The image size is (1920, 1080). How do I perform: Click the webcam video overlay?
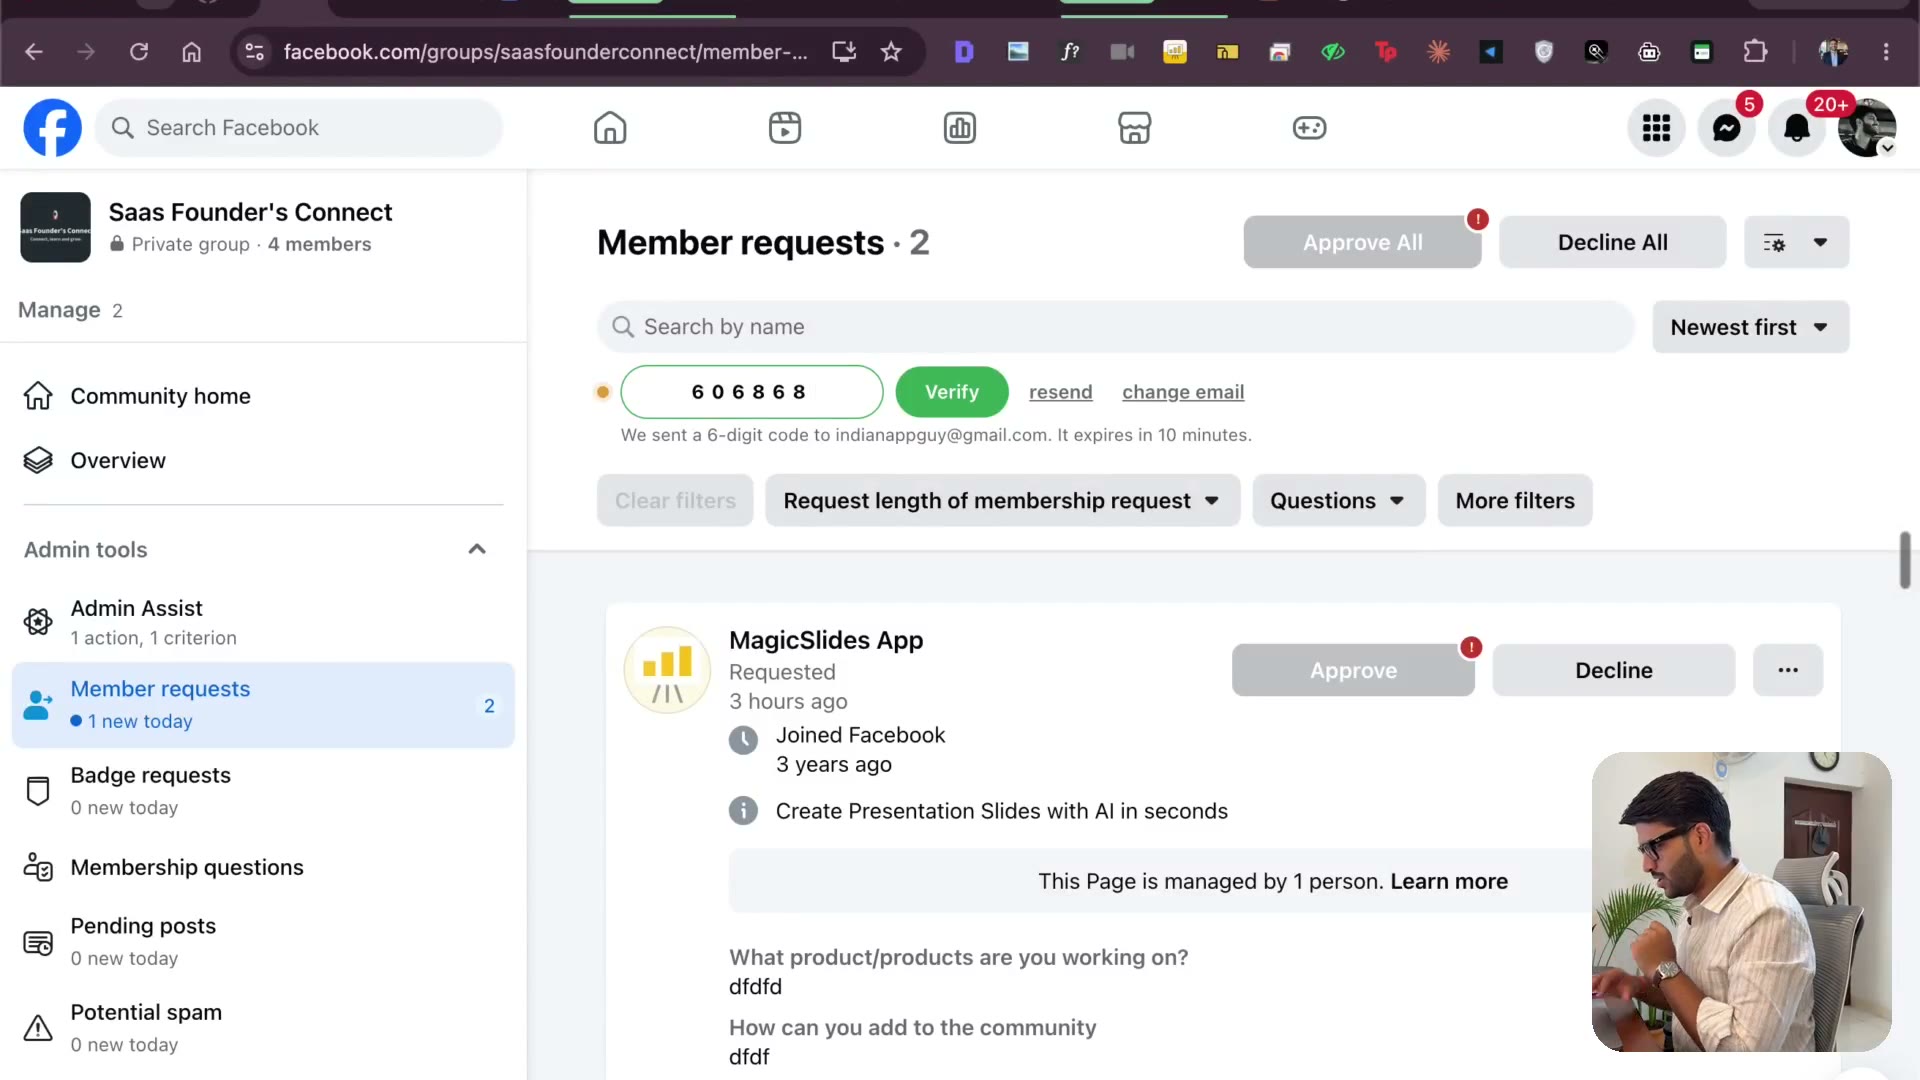[1741, 902]
